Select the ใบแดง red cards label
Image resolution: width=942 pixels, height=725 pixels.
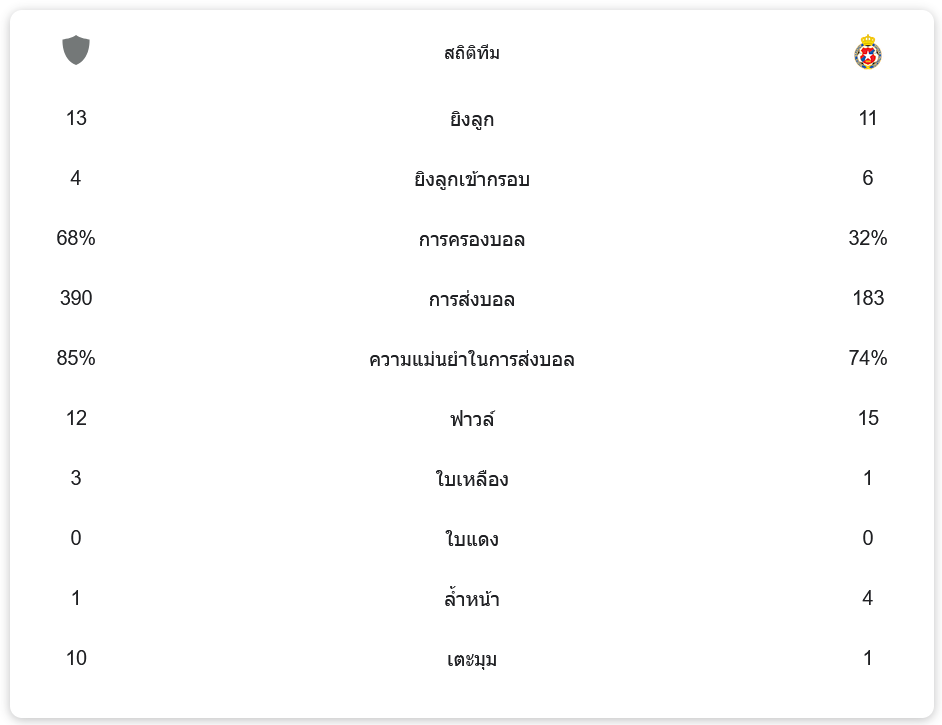click(472, 540)
